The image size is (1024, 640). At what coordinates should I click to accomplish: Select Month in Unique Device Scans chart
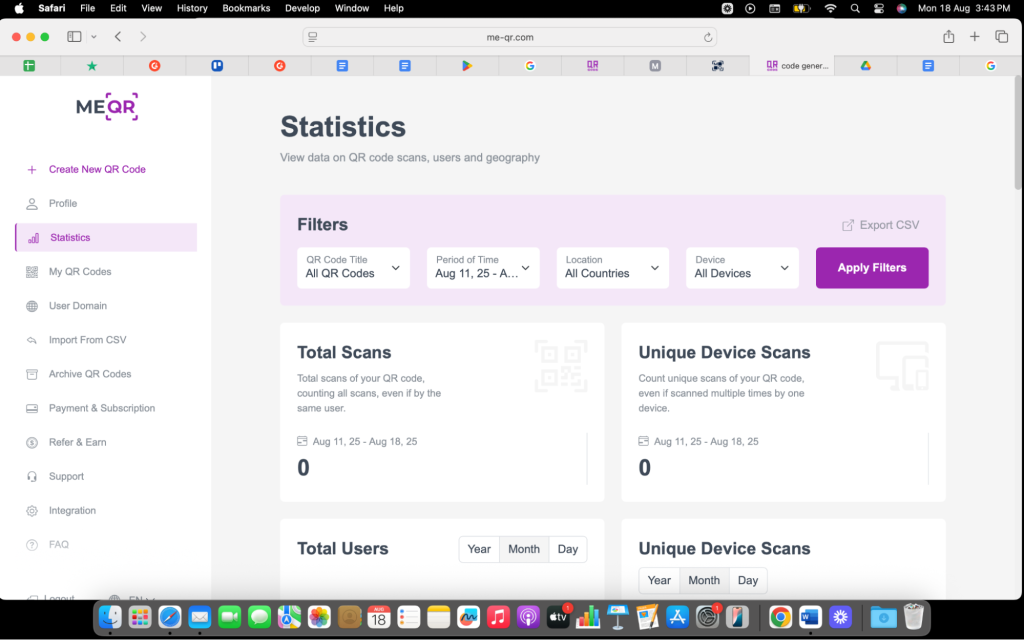(703, 580)
